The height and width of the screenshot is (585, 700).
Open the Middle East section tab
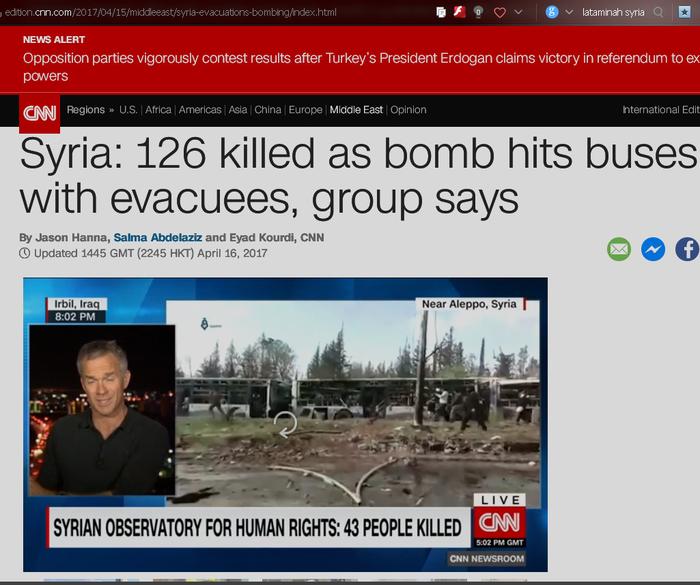(356, 110)
